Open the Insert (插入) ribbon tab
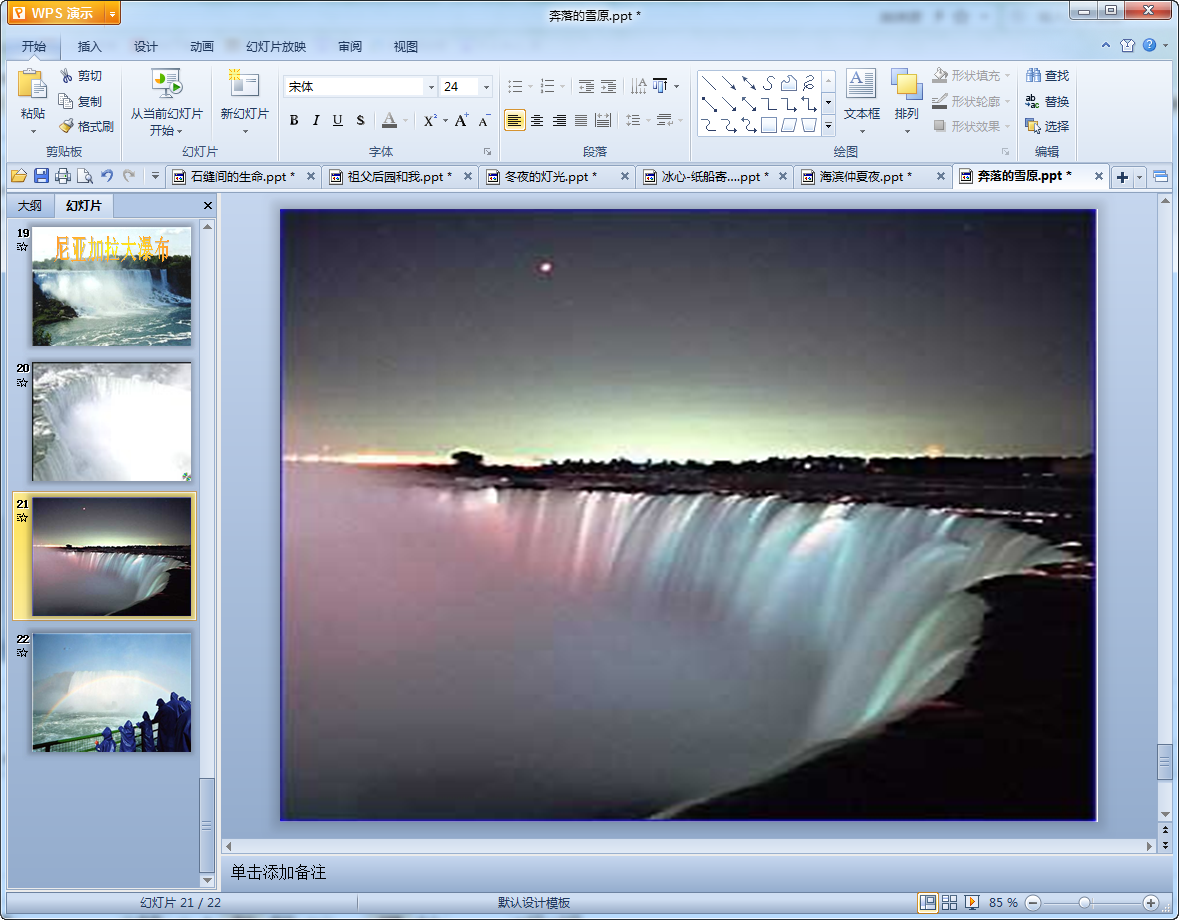1179x920 pixels. coord(90,47)
